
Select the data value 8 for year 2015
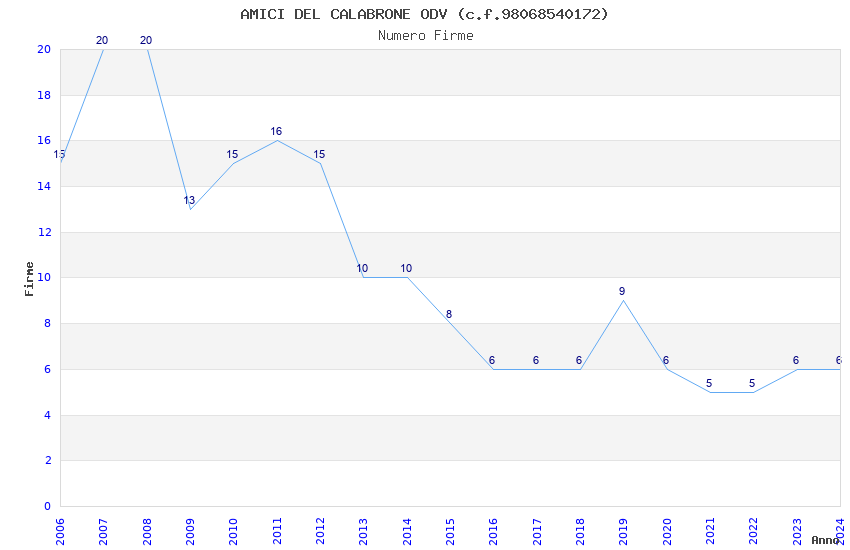(449, 314)
